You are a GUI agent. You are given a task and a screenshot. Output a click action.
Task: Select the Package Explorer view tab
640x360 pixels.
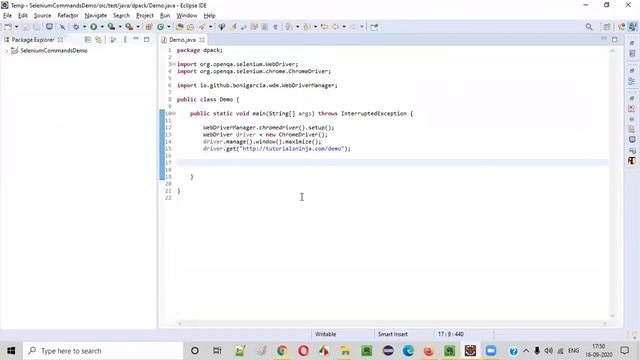33,40
